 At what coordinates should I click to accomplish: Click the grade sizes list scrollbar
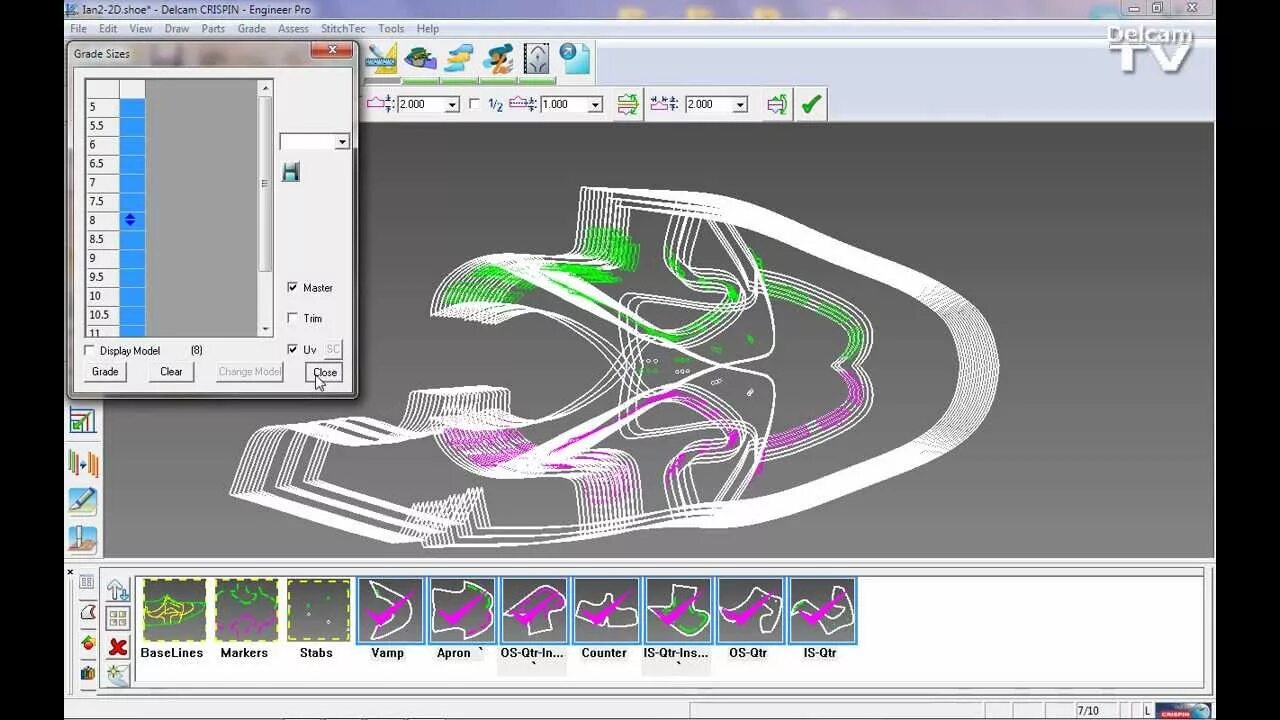265,184
